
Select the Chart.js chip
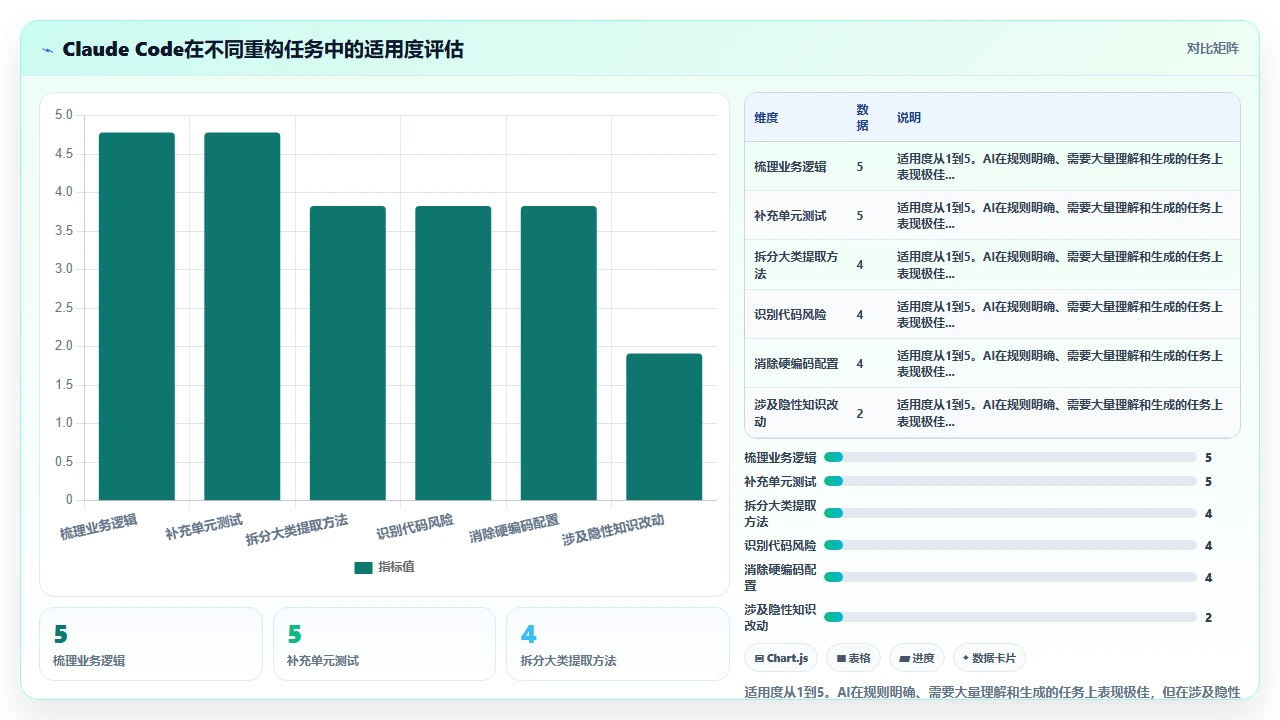781,658
